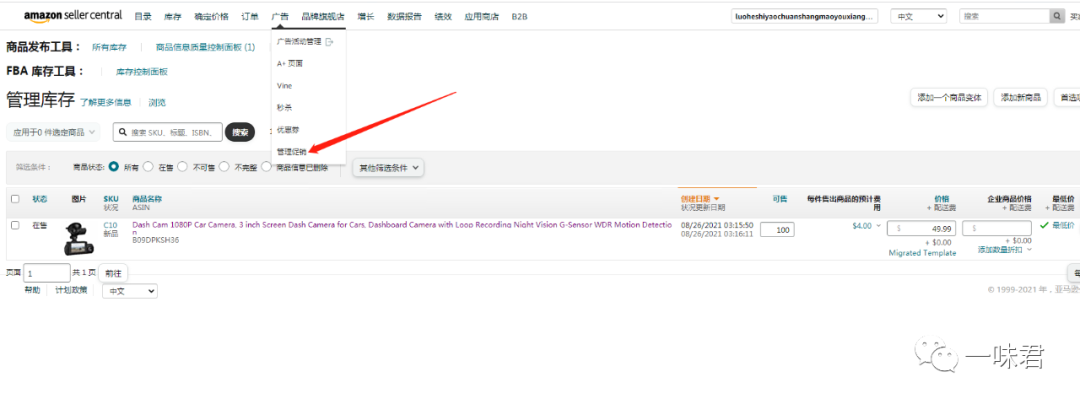Click the sort arrow beside 创建日期
This screenshot has width=1080, height=404.
coord(716,199)
